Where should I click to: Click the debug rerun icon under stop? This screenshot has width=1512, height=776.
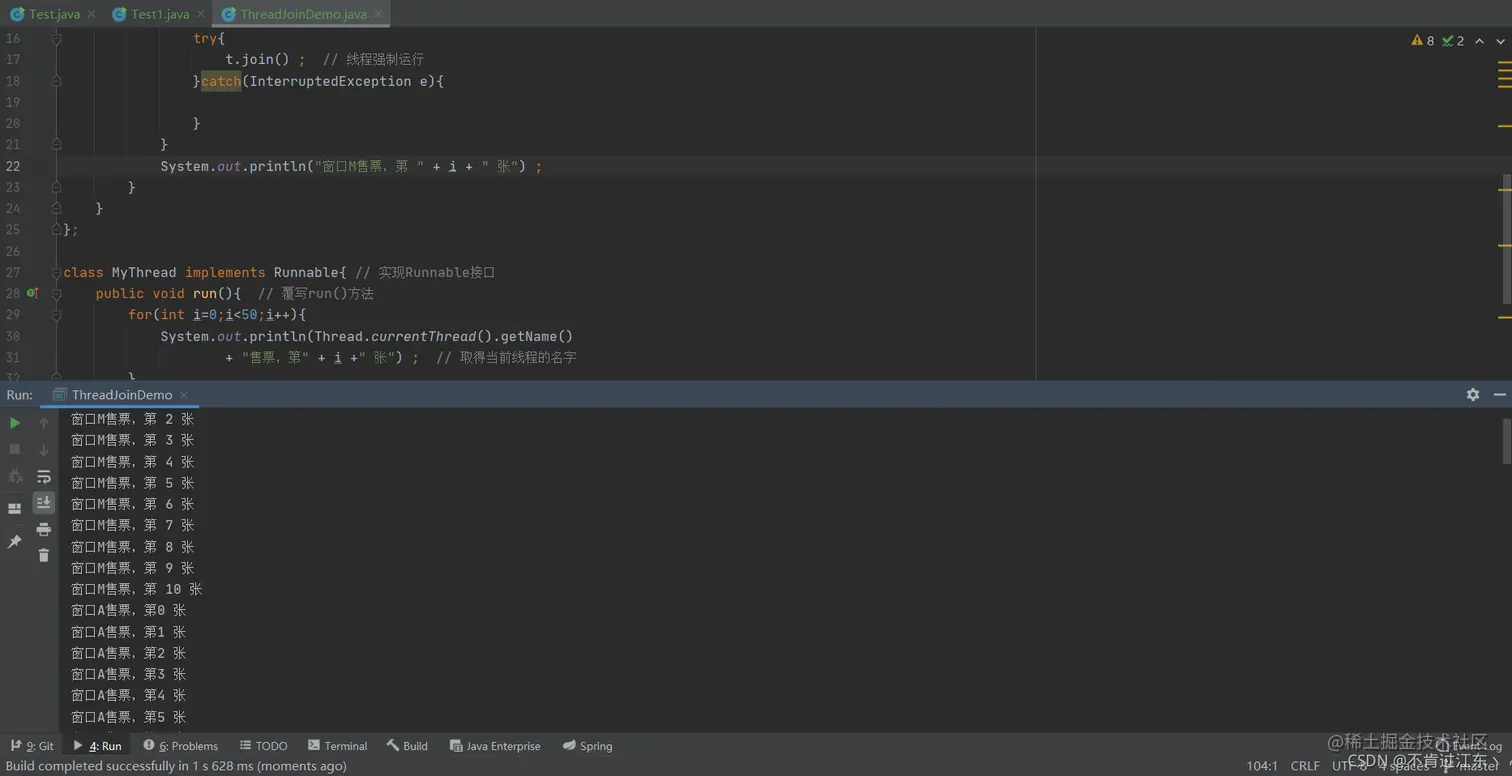pyautogui.click(x=14, y=477)
